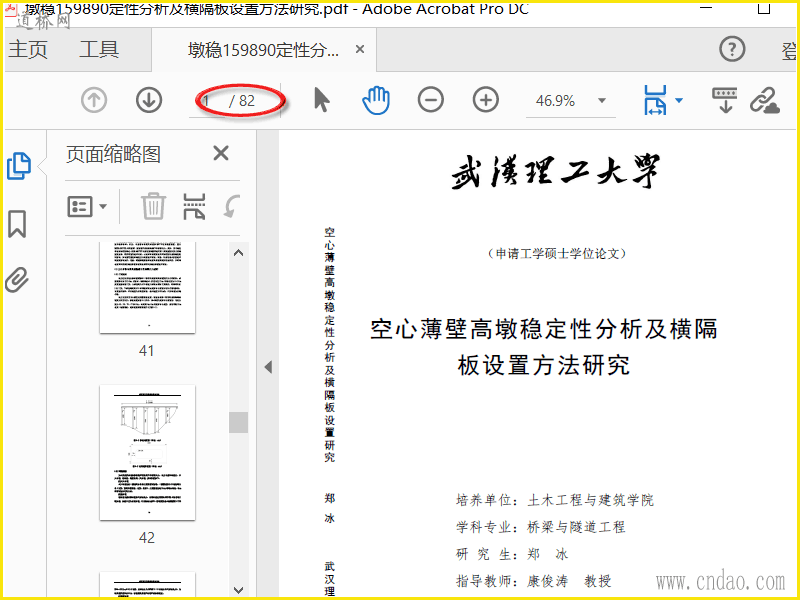Click the thumbnail panel scrollbar handle

pyautogui.click(x=238, y=422)
